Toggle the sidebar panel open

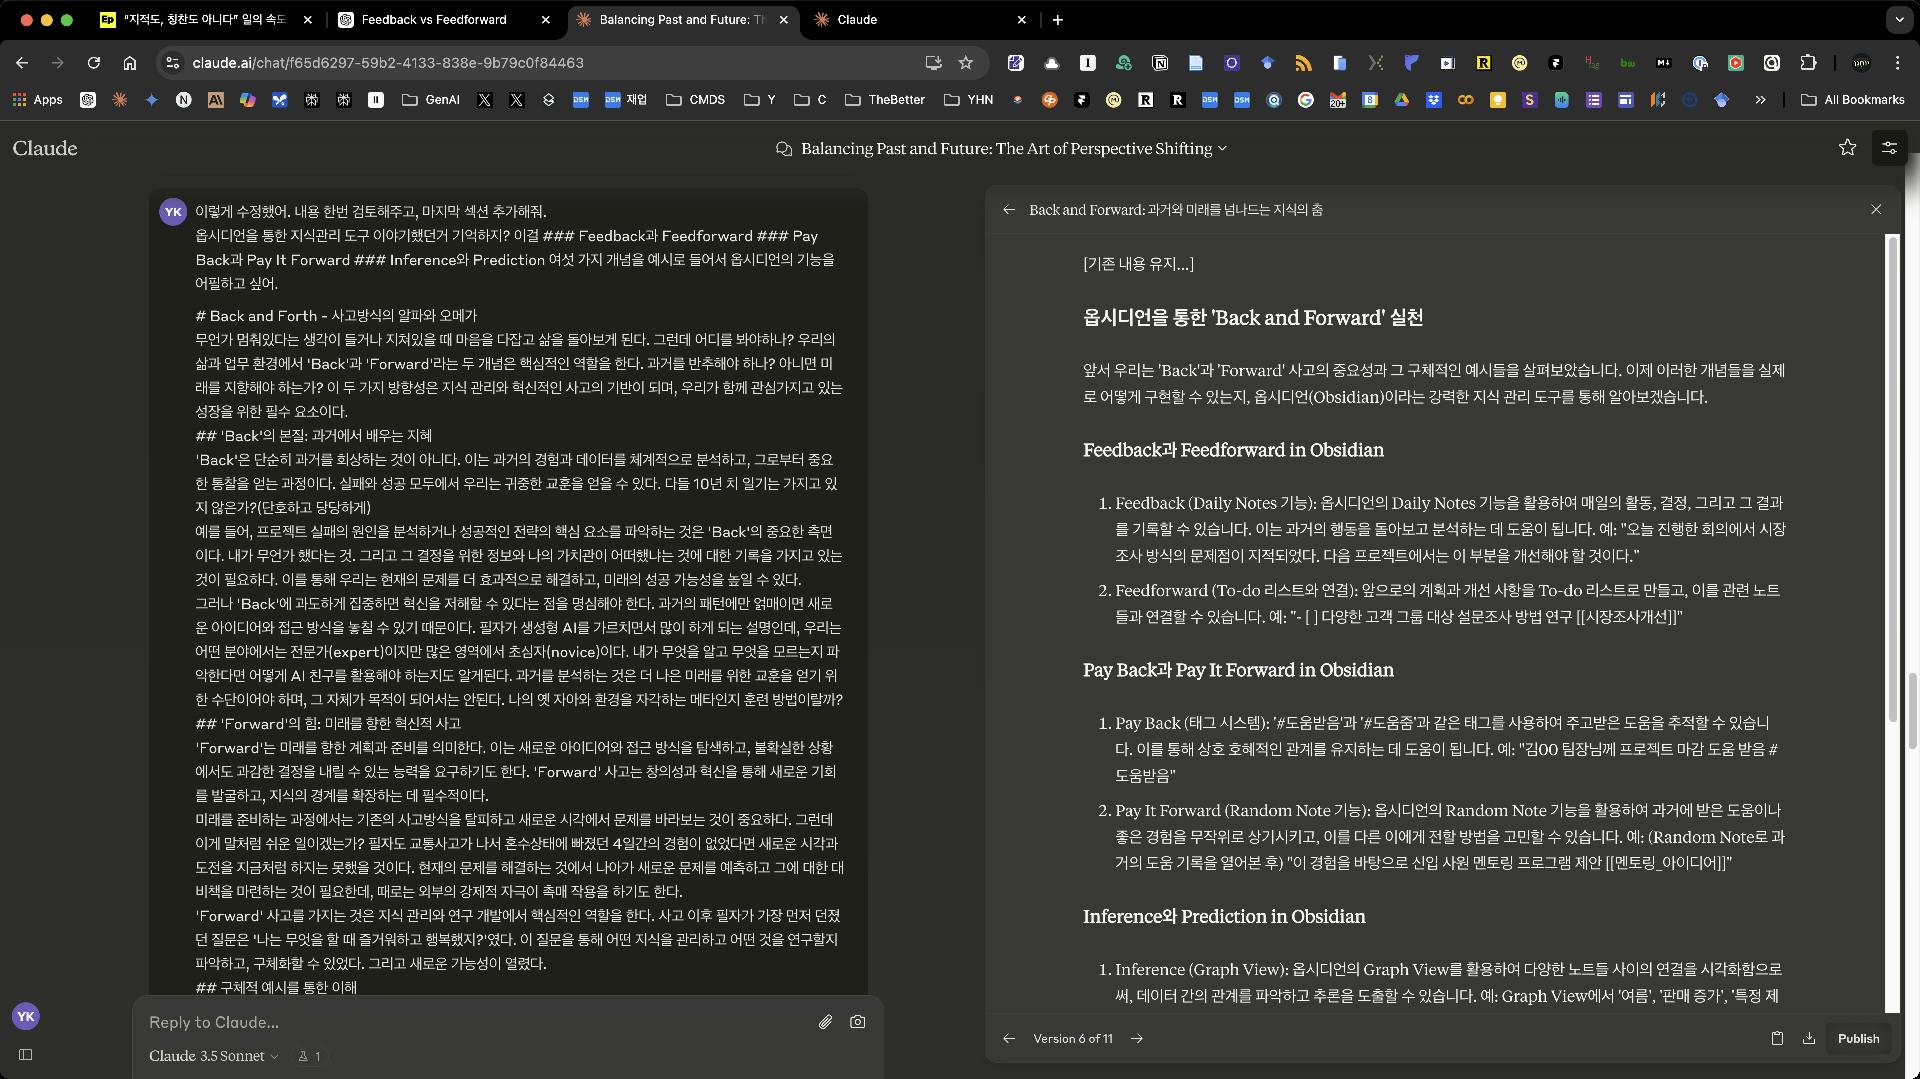pos(26,1054)
